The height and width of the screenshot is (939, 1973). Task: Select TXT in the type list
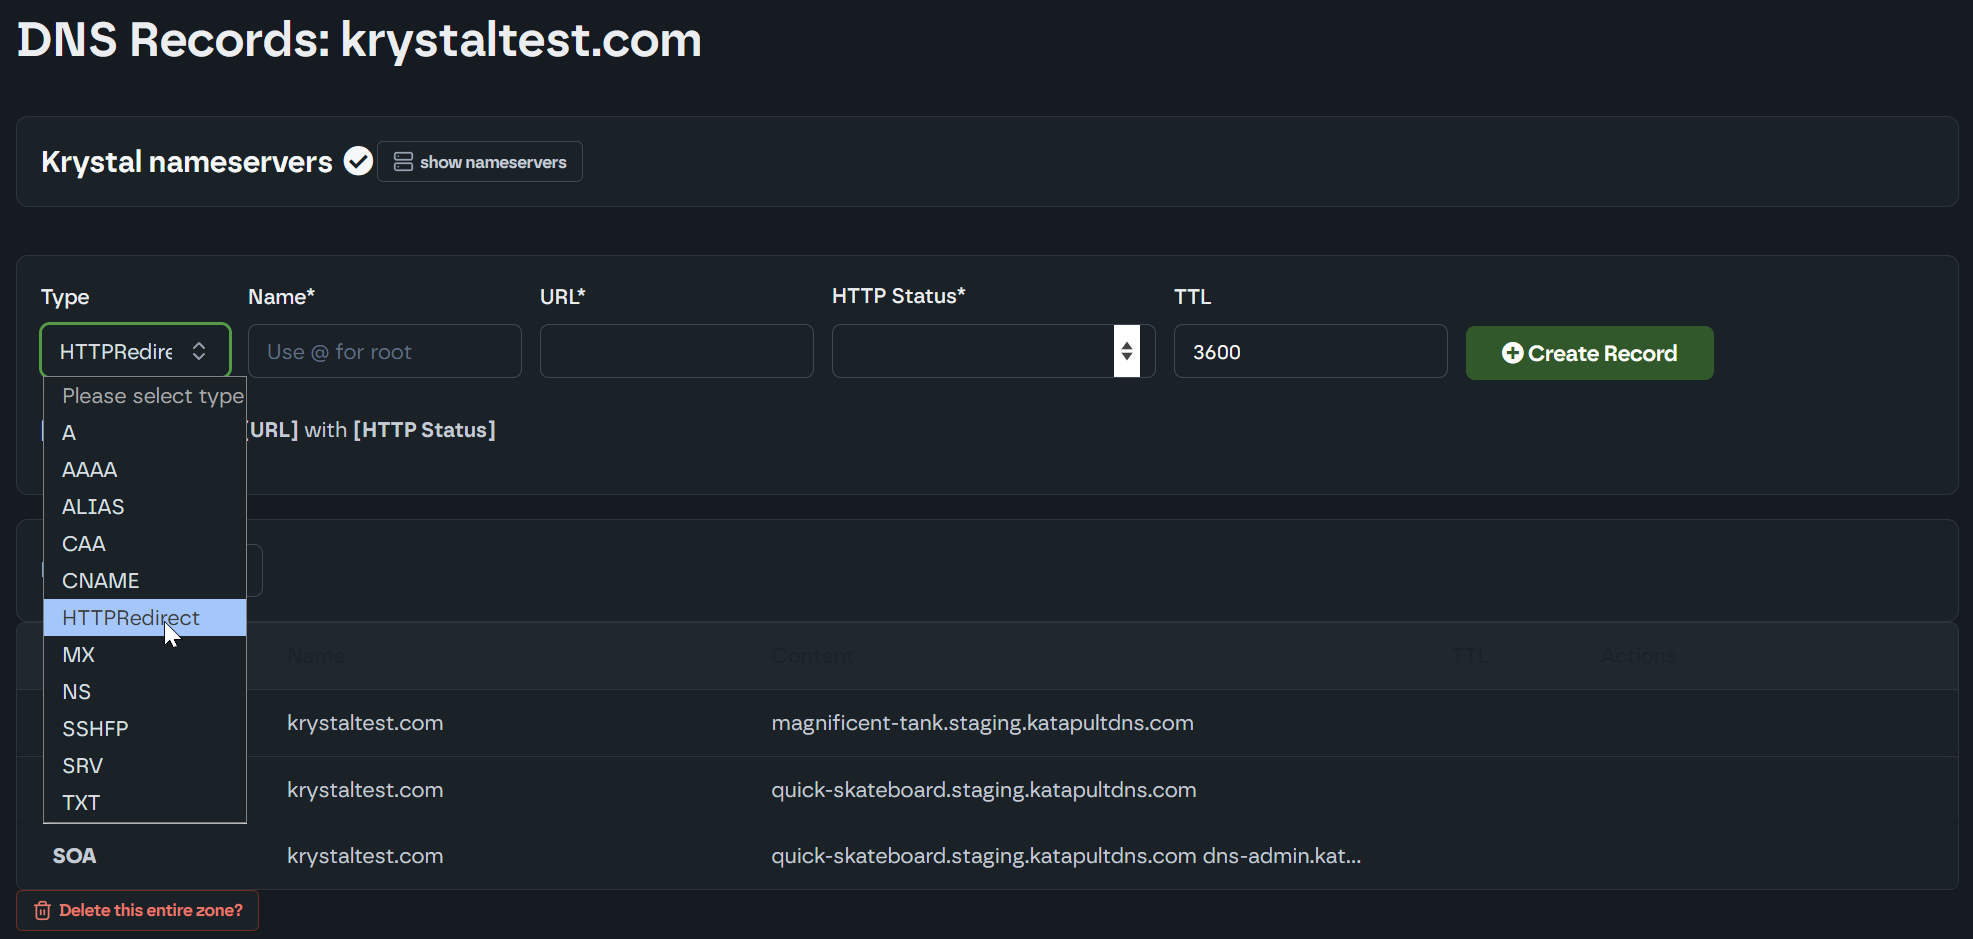point(81,803)
